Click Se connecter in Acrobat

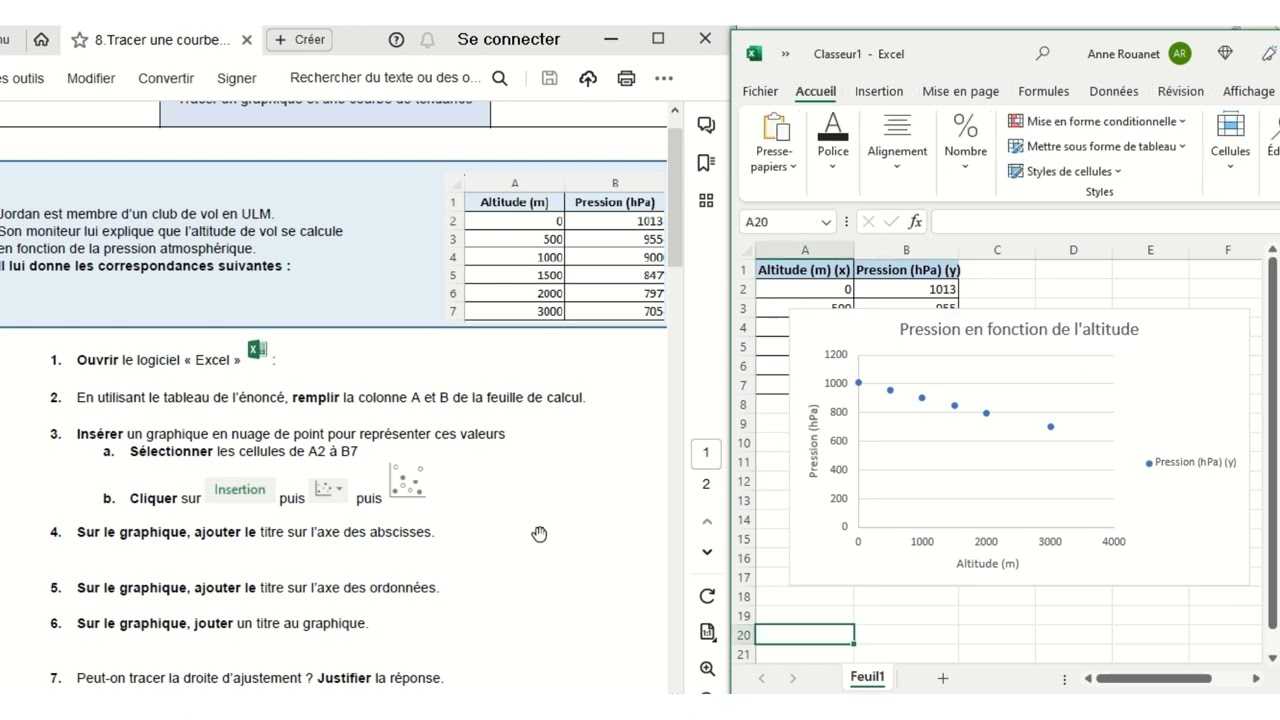pos(509,39)
